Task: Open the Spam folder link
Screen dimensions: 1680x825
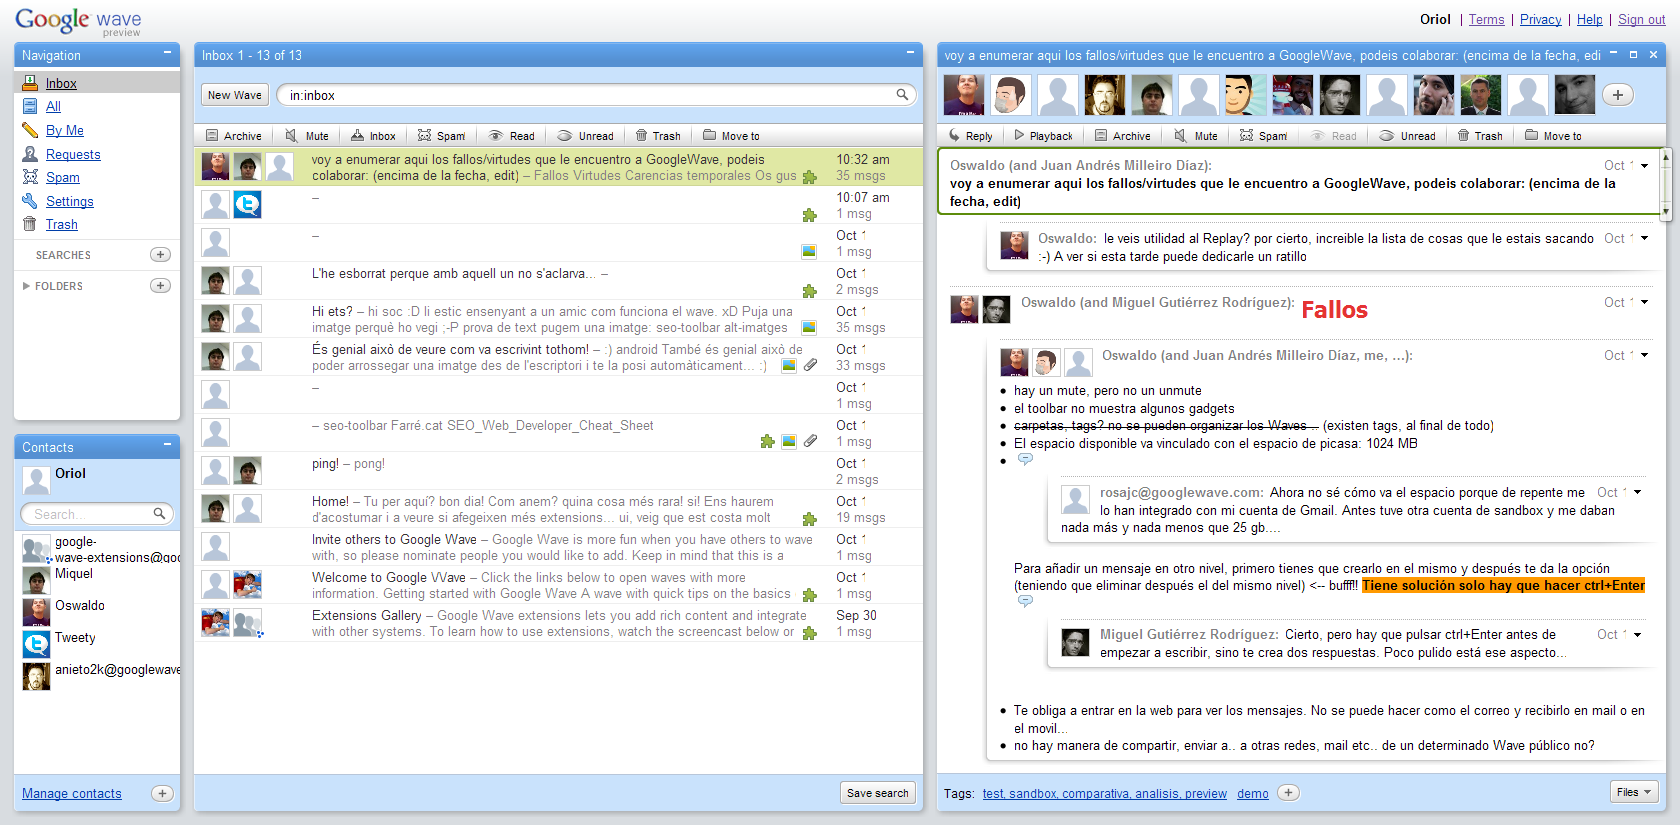Action: coord(63,177)
